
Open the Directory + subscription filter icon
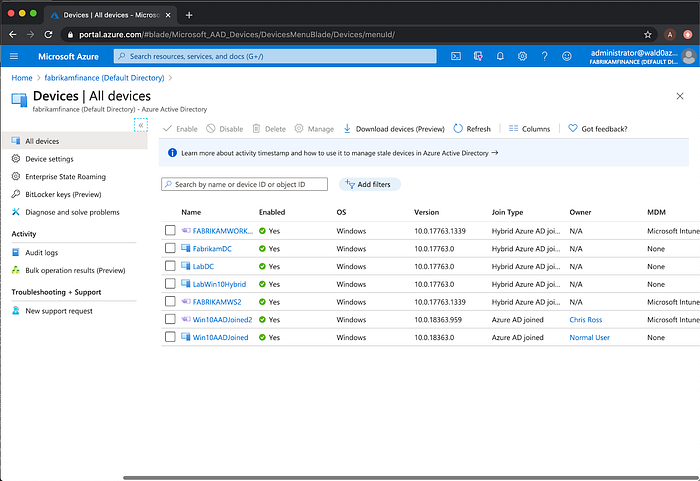(x=478, y=56)
